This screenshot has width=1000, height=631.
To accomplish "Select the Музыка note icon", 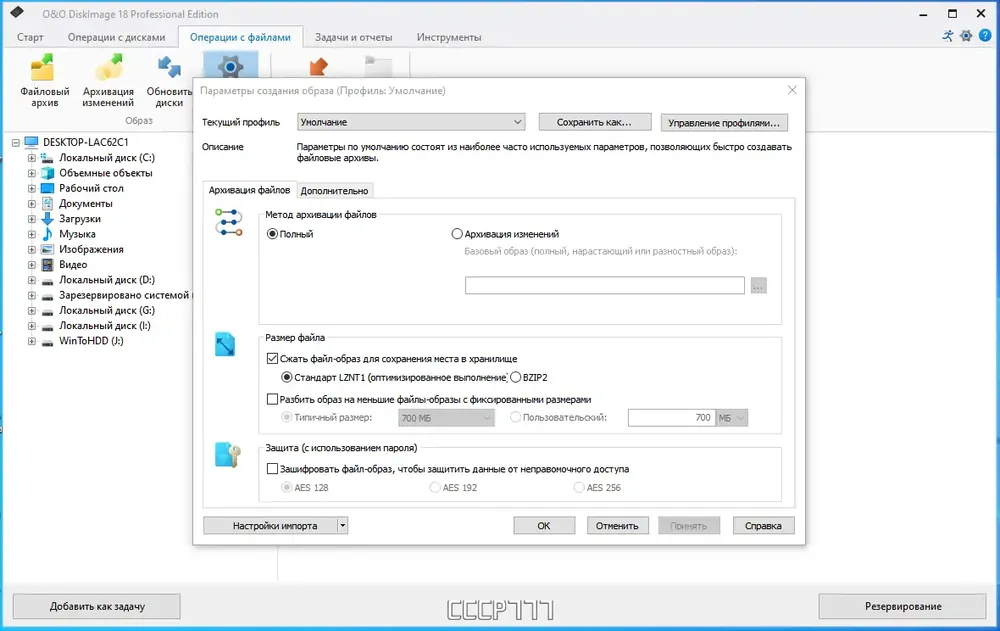I will coord(47,234).
